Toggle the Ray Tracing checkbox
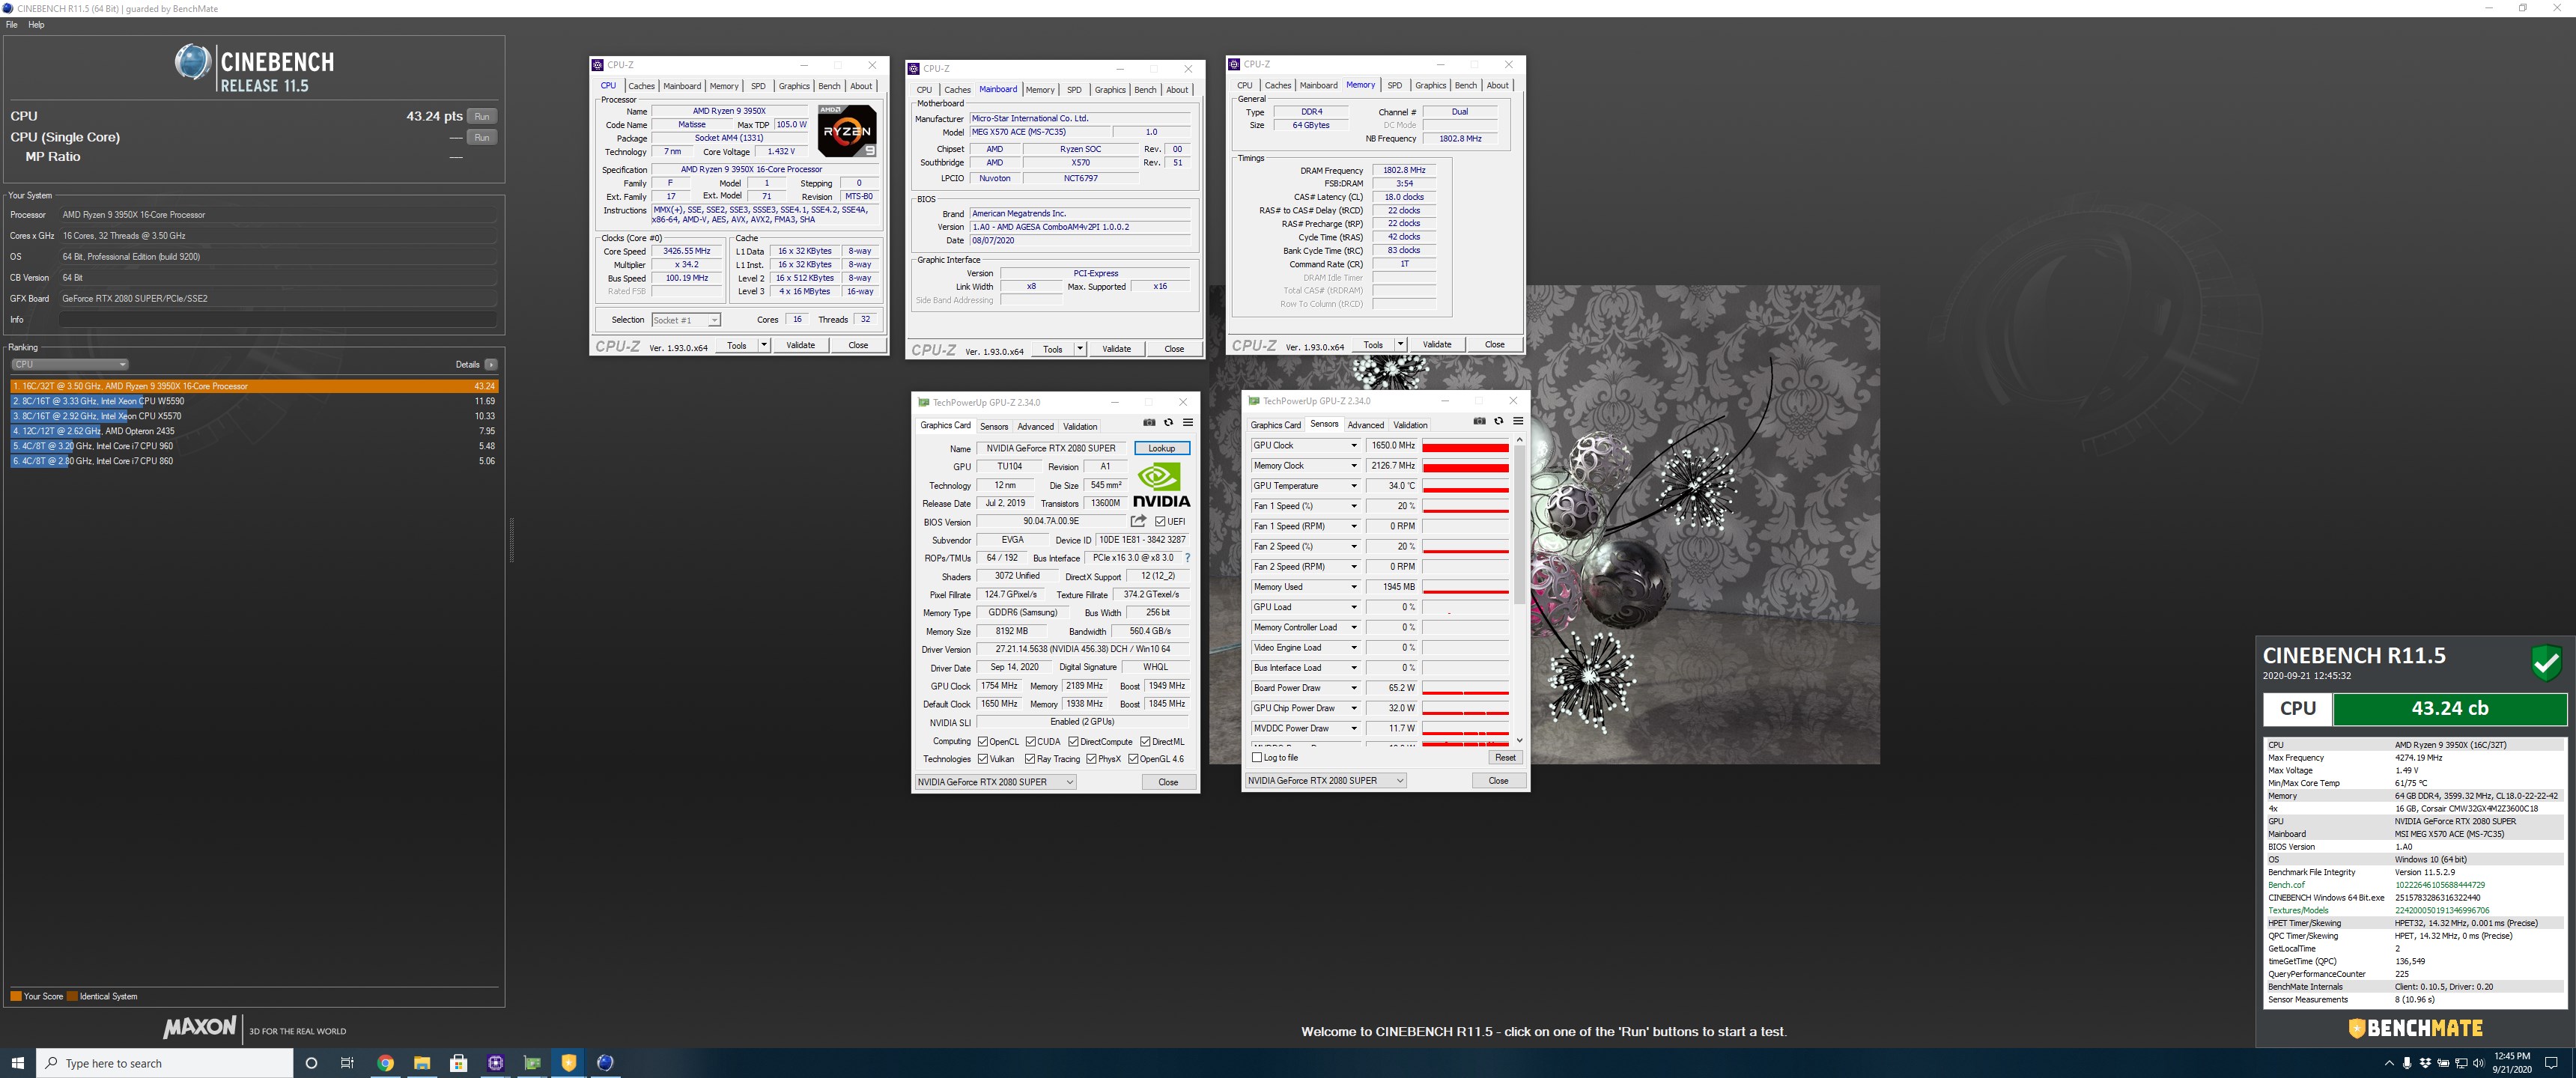The width and height of the screenshot is (2576, 1078). pyautogui.click(x=1031, y=759)
